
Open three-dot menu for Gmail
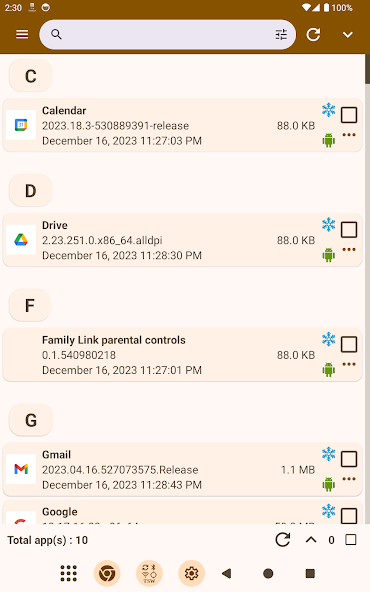[349, 479]
